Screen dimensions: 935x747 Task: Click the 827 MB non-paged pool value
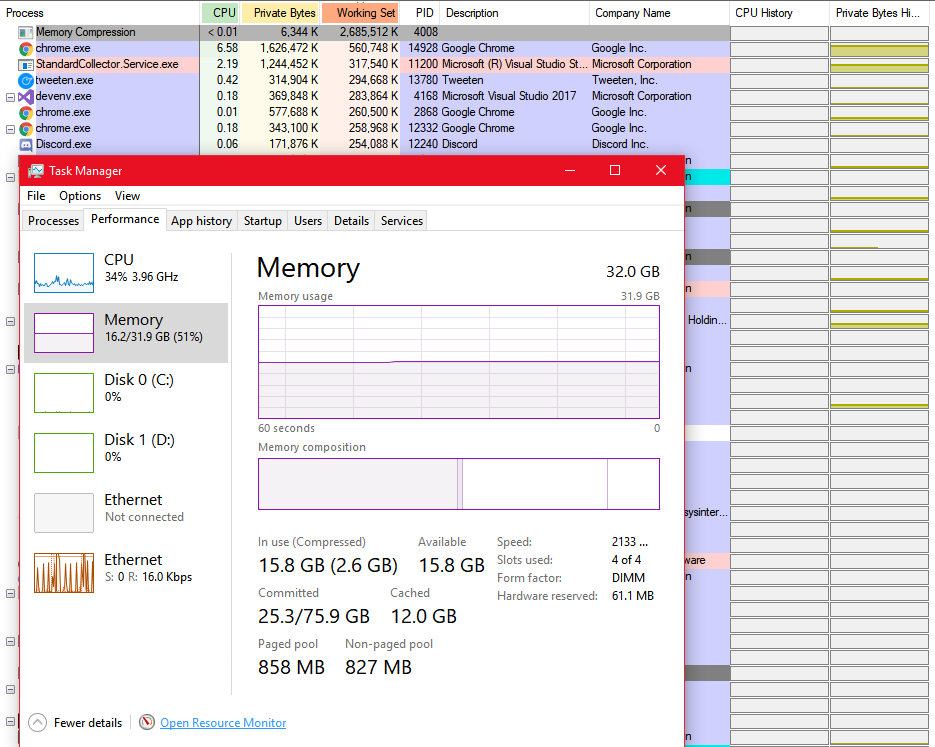click(378, 667)
